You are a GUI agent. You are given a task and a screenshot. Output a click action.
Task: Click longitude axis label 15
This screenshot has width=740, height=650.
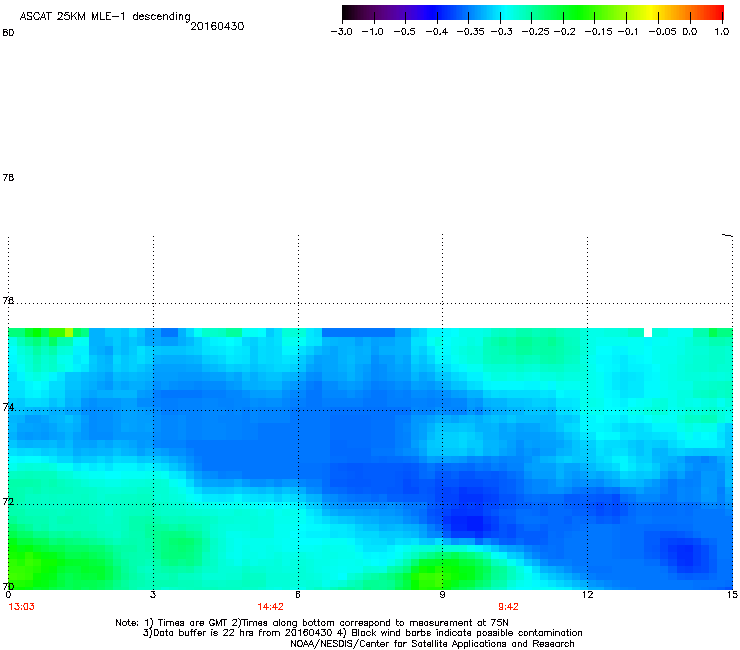(732, 595)
